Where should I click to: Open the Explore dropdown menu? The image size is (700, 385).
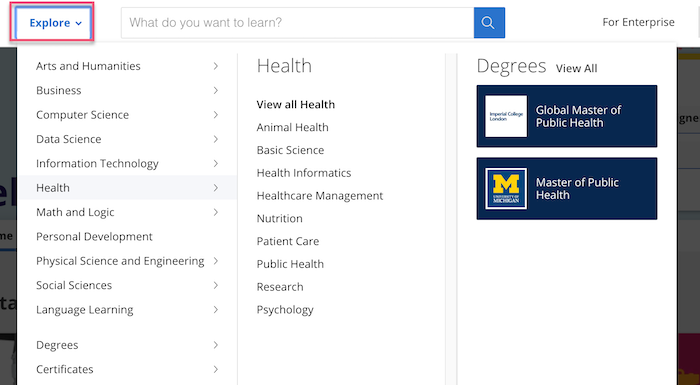pyautogui.click(x=56, y=23)
